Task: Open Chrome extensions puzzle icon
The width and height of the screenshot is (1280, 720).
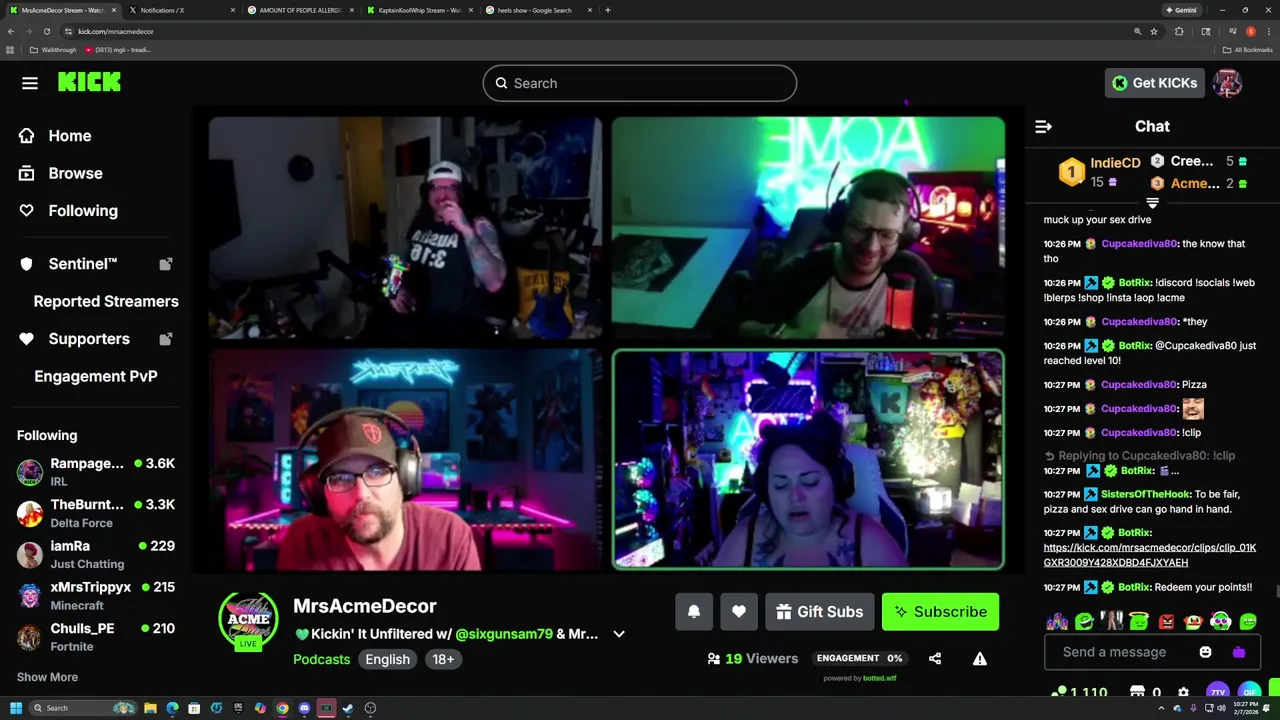Action: pyautogui.click(x=1179, y=31)
